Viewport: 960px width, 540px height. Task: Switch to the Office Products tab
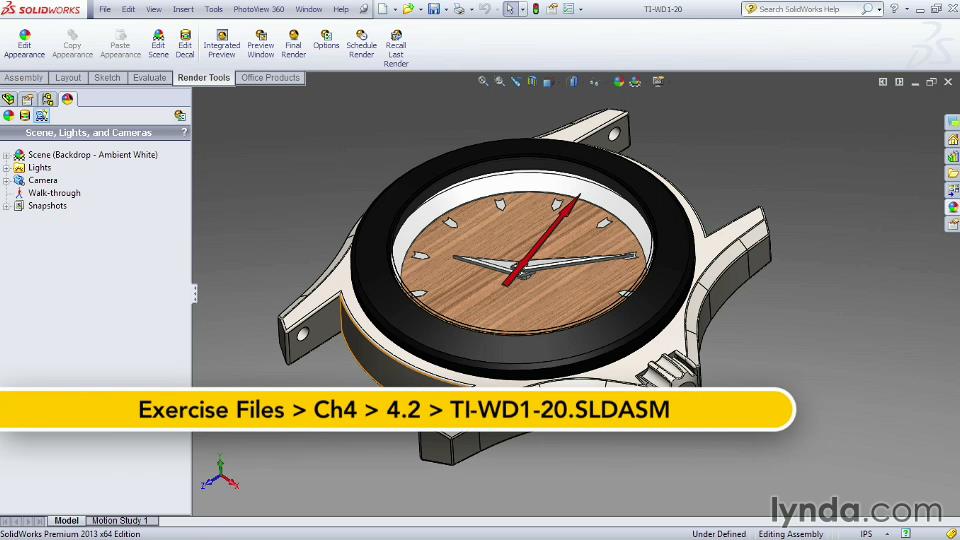270,78
